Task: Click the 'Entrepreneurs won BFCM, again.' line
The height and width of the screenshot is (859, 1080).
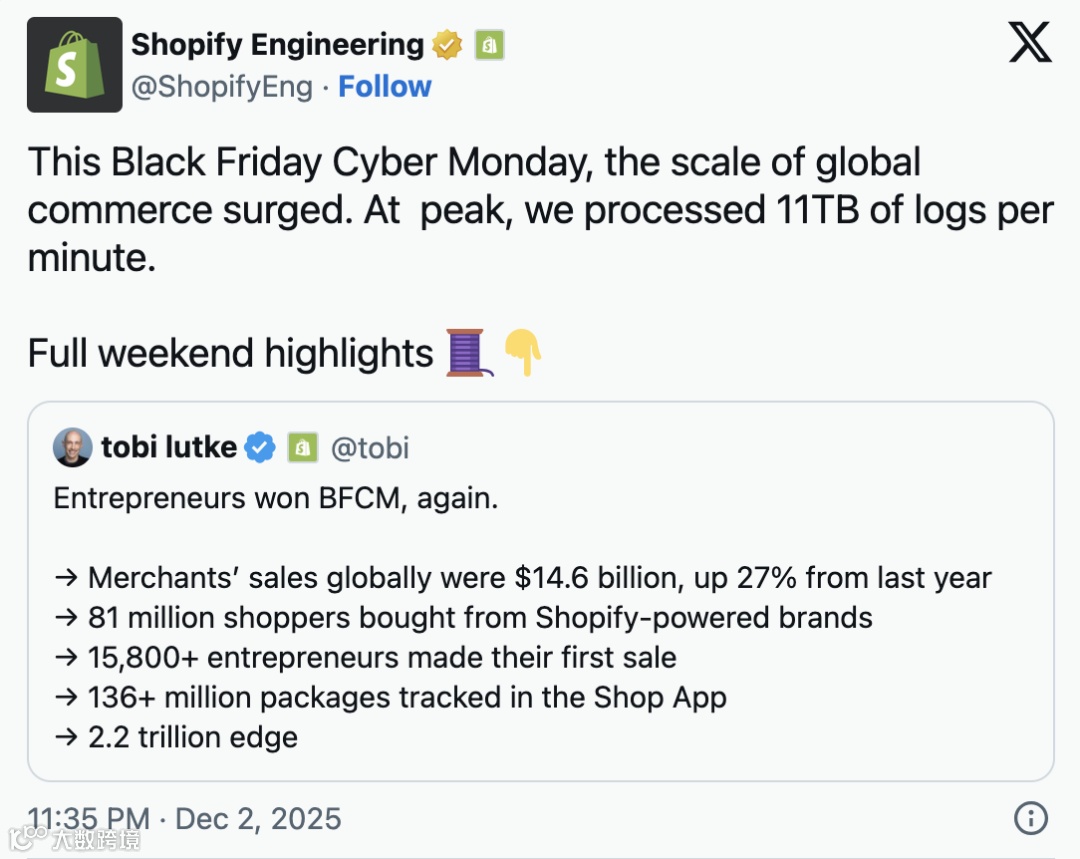Action: (x=275, y=498)
